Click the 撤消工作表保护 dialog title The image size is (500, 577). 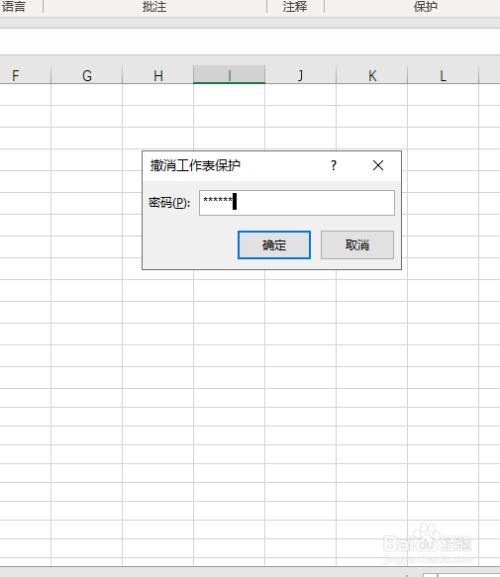195,165
